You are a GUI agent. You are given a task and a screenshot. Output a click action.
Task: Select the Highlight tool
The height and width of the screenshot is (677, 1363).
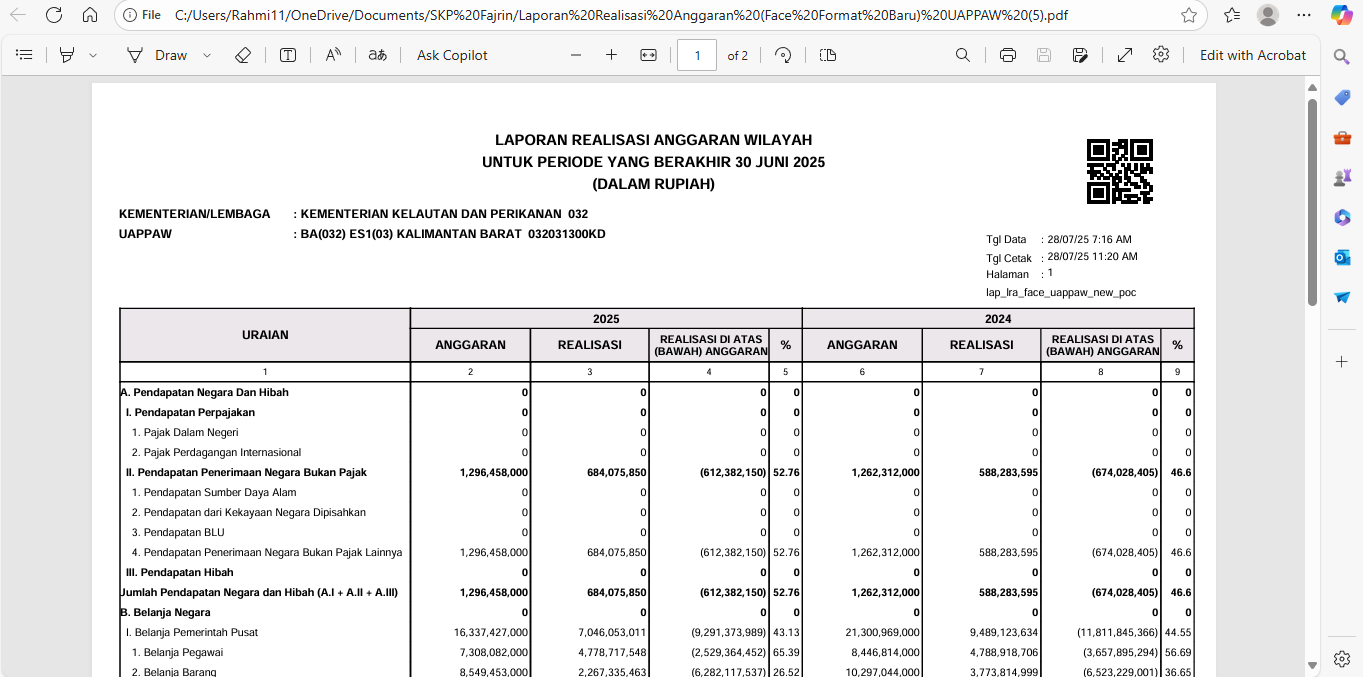click(67, 55)
